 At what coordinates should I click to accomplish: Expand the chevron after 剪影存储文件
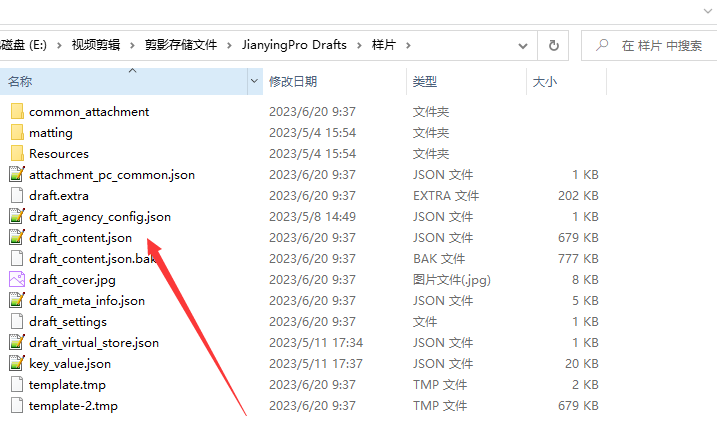[229, 45]
